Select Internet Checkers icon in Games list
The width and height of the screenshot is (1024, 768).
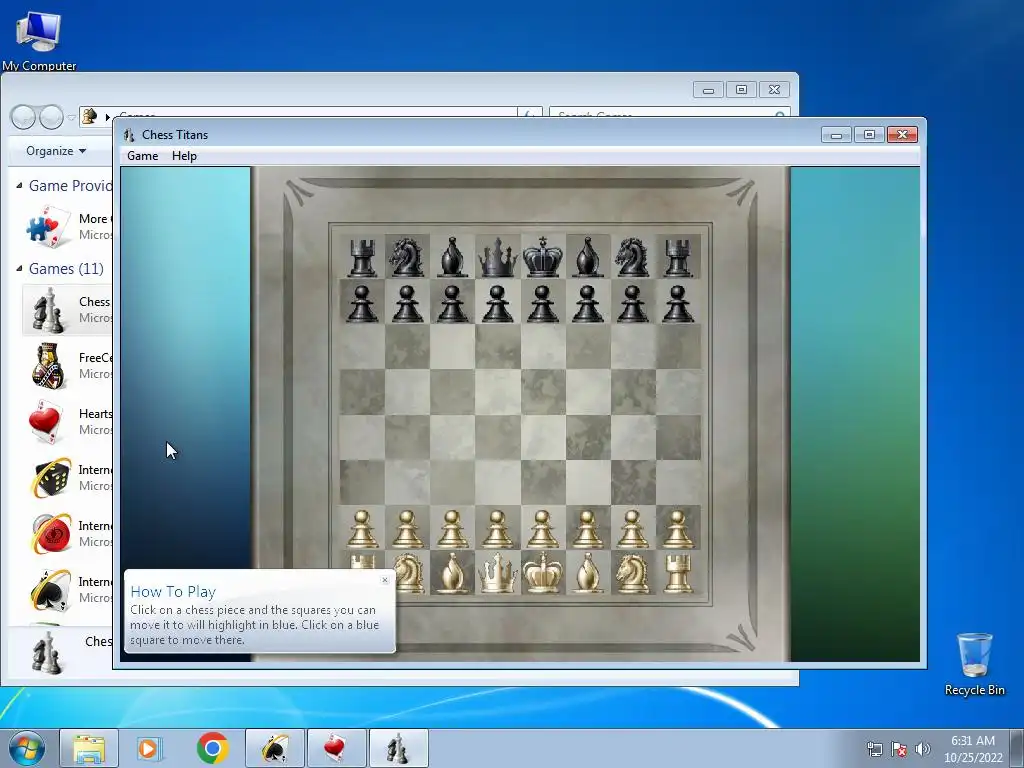pyautogui.click(x=50, y=534)
